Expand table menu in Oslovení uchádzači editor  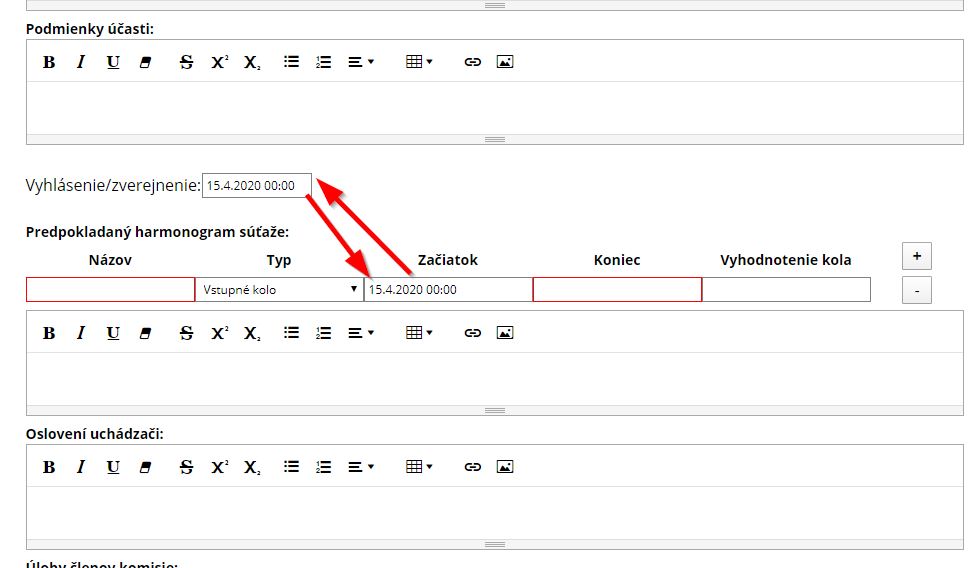[419, 467]
